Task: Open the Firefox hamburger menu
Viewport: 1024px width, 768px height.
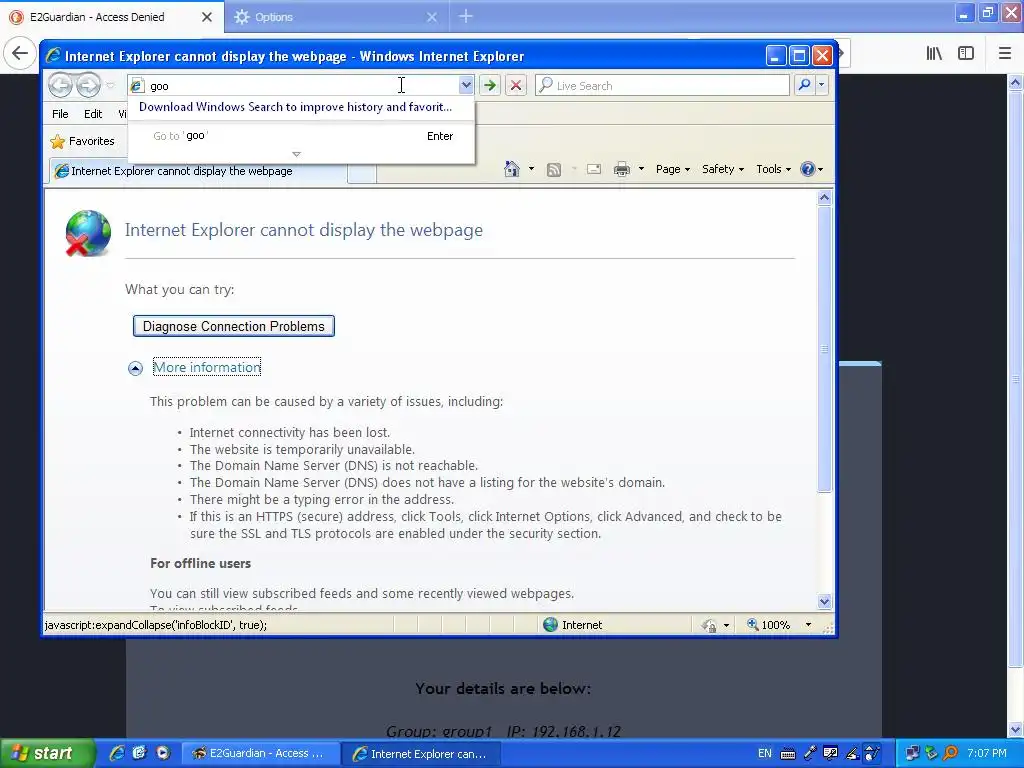Action: [x=1004, y=54]
